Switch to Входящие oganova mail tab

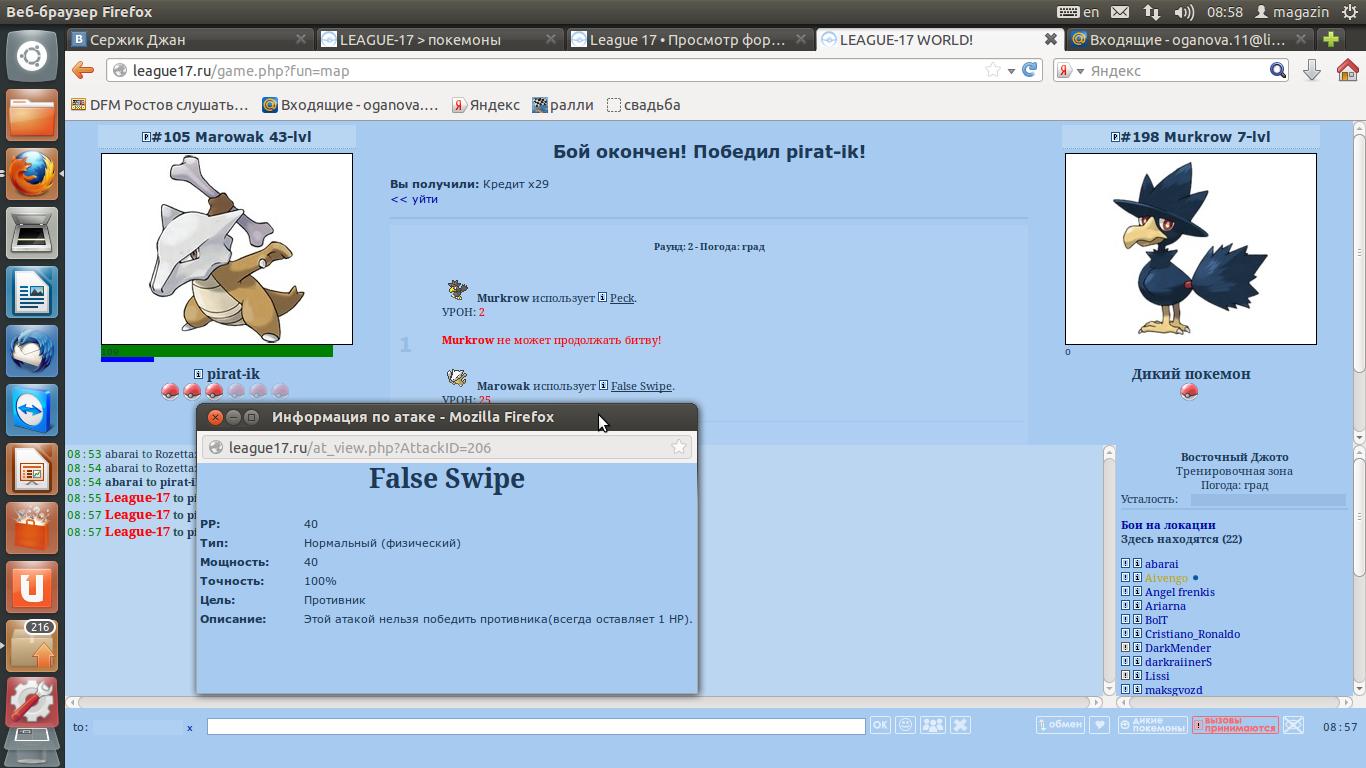pyautogui.click(x=1189, y=39)
